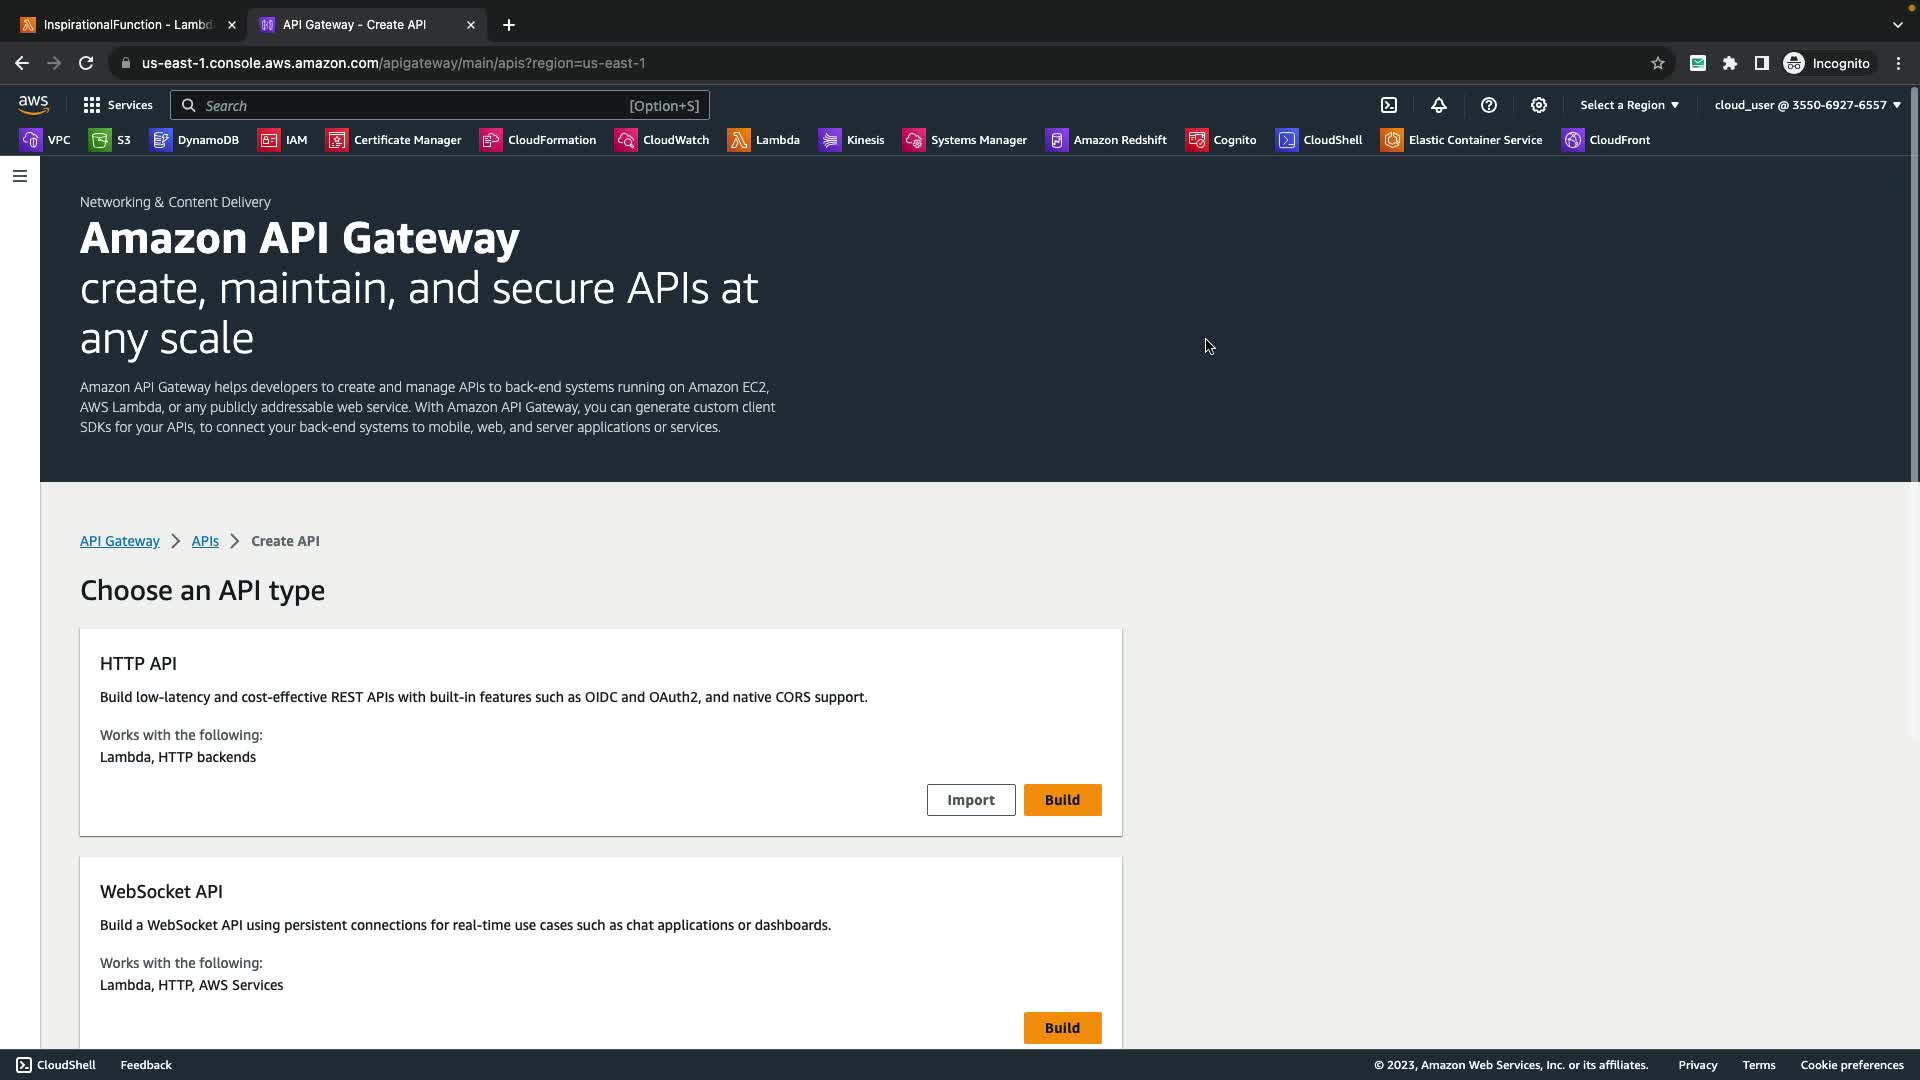This screenshot has width=1920, height=1080.
Task: Go to the APIs breadcrumb link
Action: (205, 541)
